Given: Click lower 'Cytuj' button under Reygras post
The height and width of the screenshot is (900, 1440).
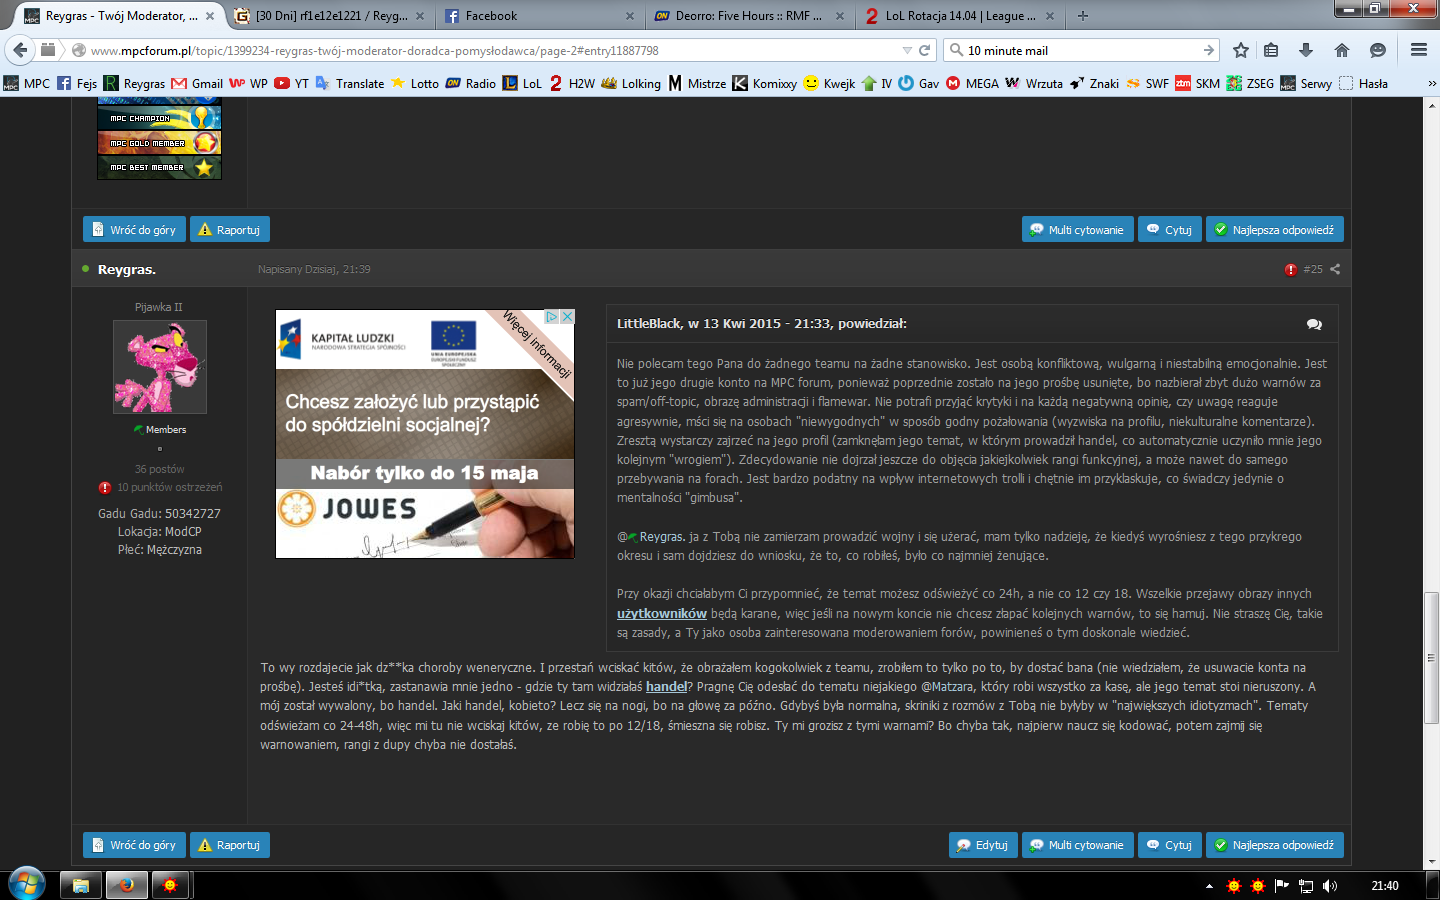Looking at the screenshot, I should [1169, 845].
